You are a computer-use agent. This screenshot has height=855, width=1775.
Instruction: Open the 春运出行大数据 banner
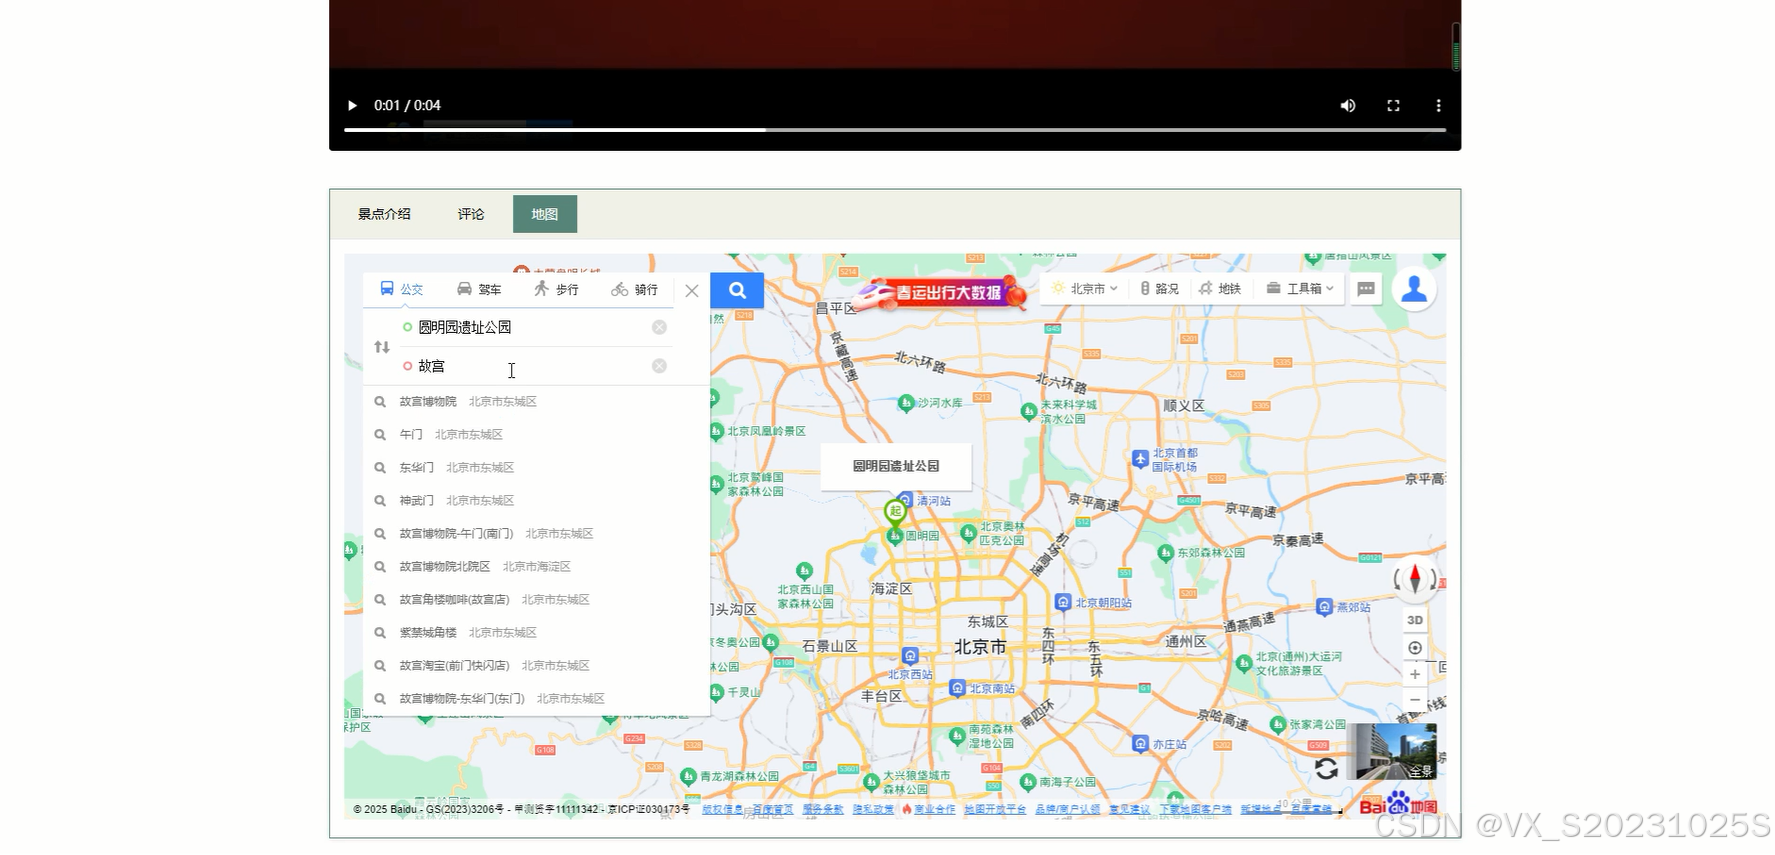(x=939, y=292)
